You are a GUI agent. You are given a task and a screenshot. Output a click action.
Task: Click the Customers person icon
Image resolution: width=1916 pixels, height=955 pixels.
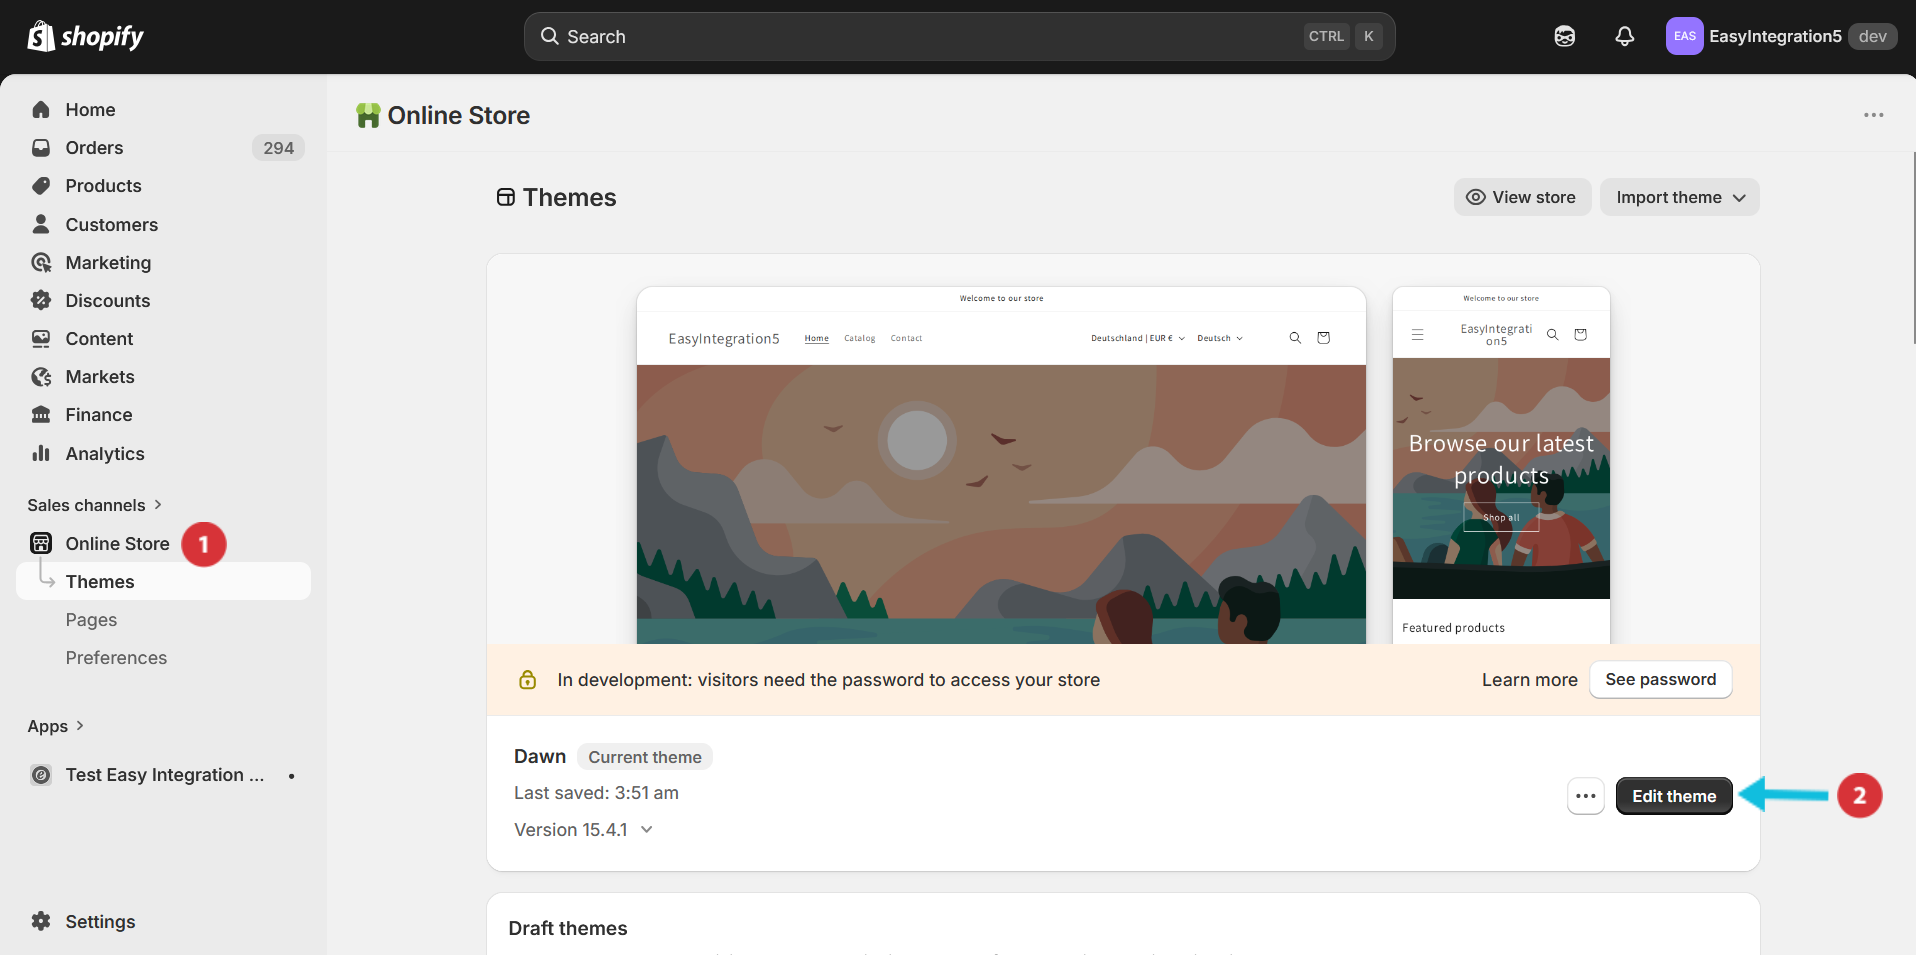point(41,224)
